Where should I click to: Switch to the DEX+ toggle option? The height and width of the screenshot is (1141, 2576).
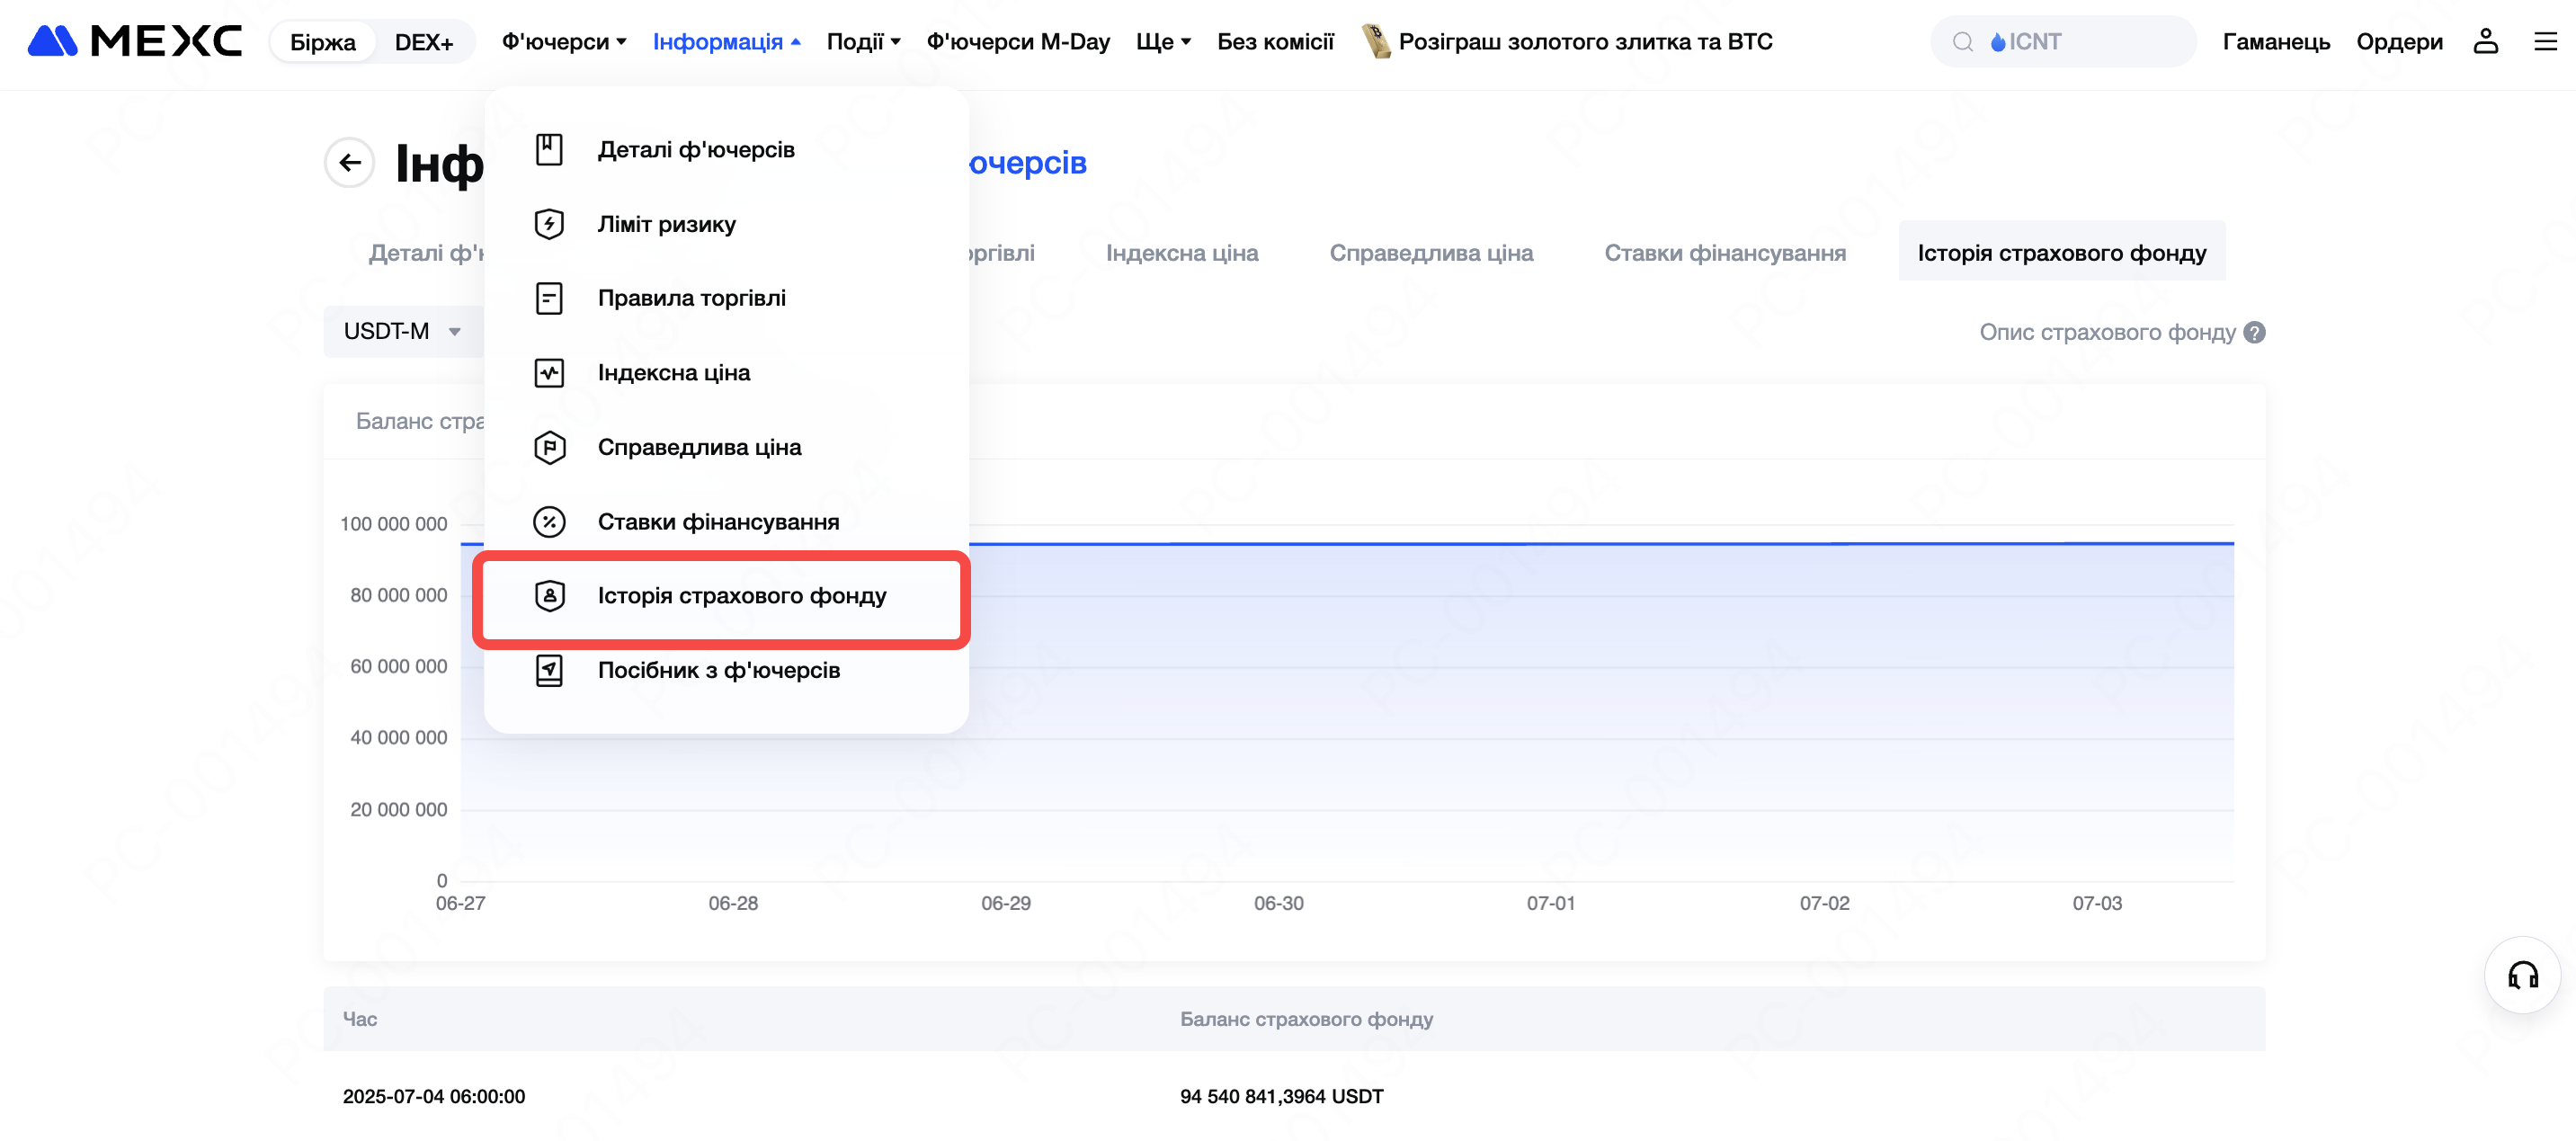click(423, 42)
